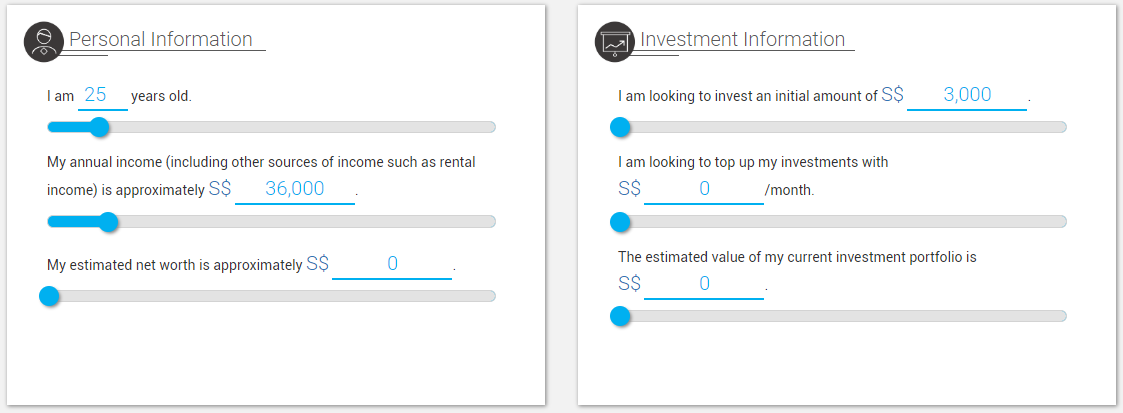Click the annual income field showing 36,000
The image size is (1123, 413).
click(x=294, y=189)
